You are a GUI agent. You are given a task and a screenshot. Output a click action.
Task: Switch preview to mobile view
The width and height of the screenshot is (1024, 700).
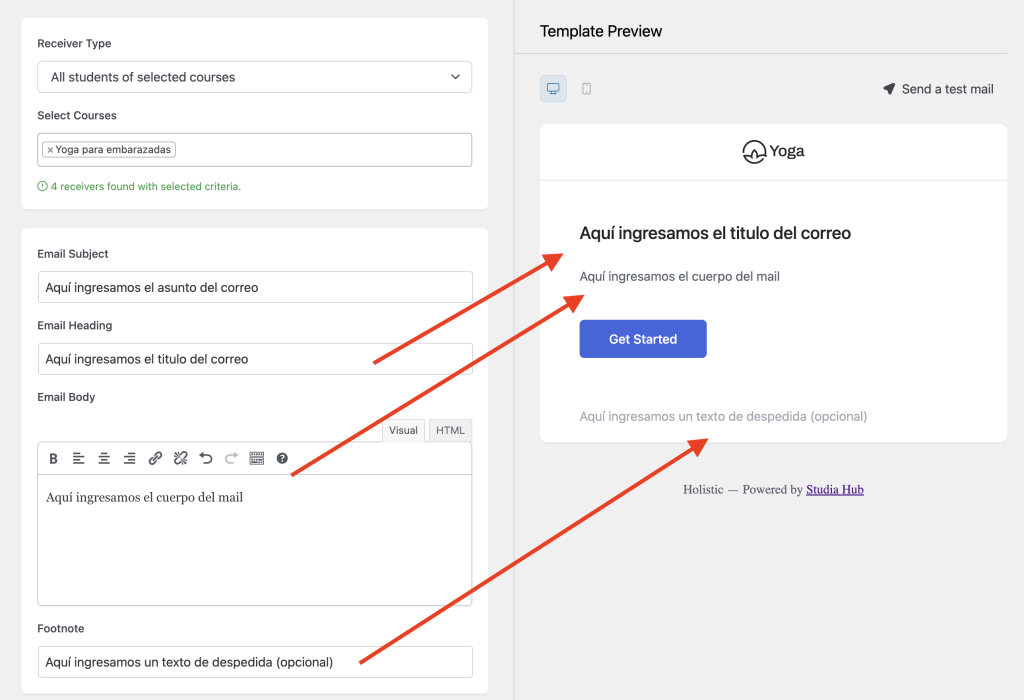tap(586, 89)
